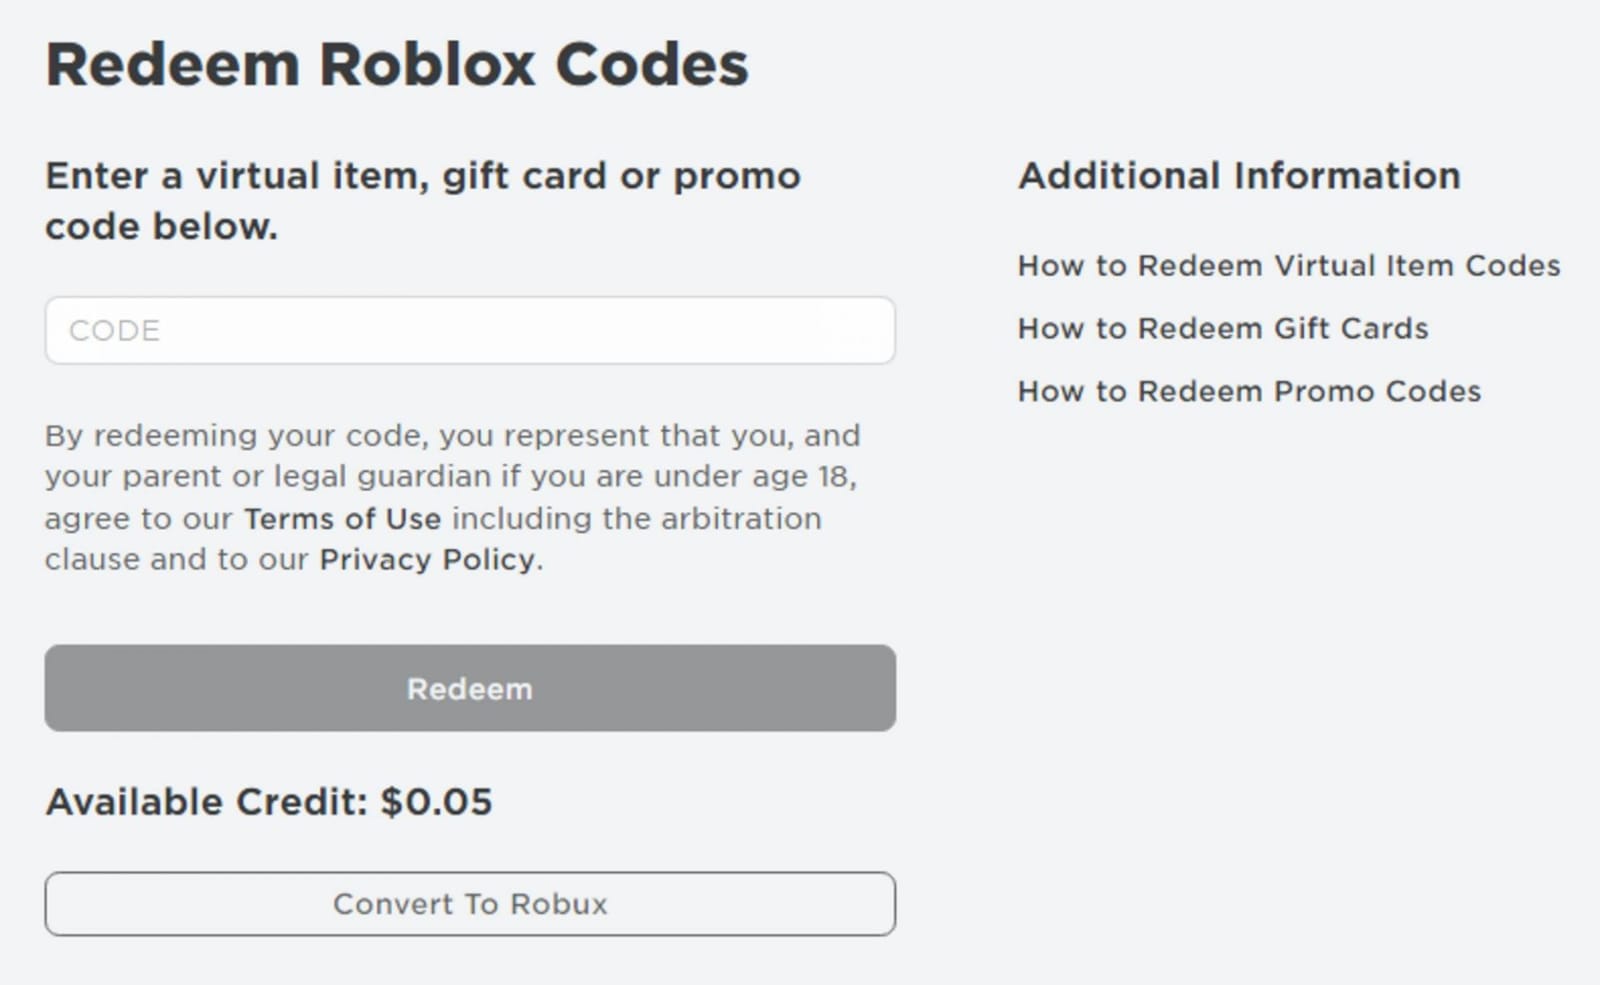
Task: Convert your available credit to Robux
Action: click(x=470, y=903)
